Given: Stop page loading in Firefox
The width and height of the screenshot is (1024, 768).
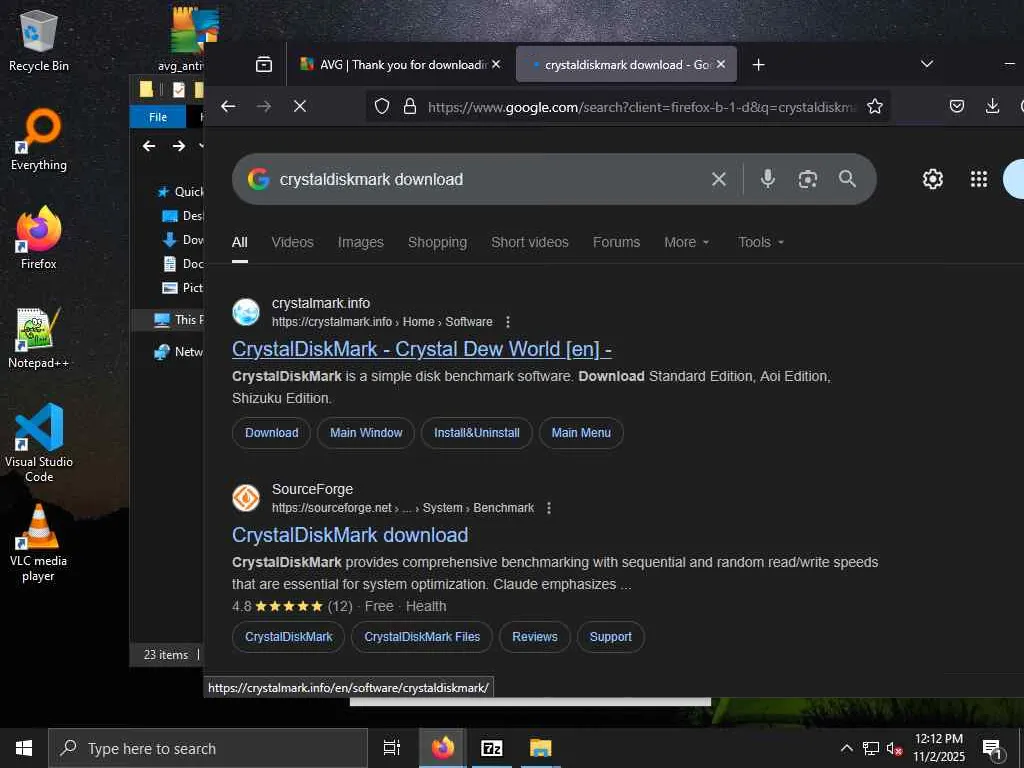Looking at the screenshot, I should (x=300, y=106).
